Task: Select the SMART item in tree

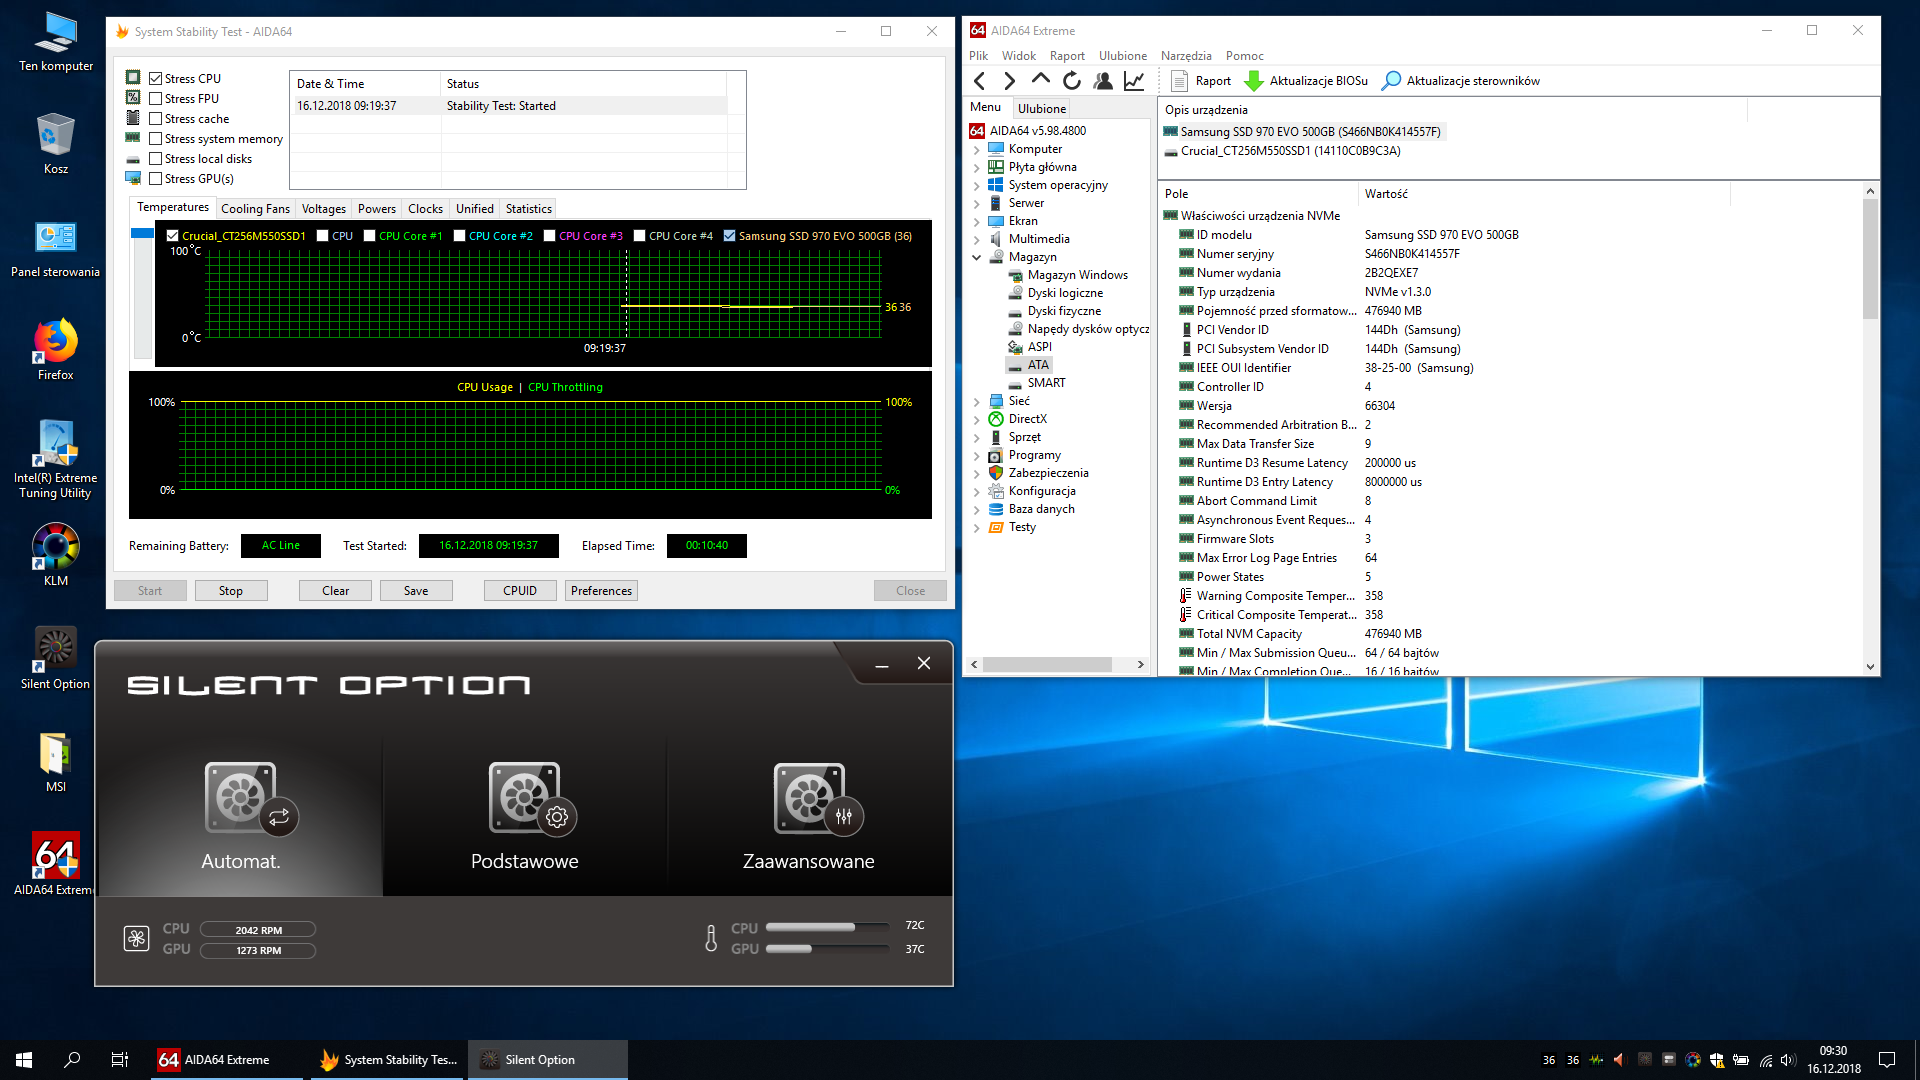Action: (1046, 383)
